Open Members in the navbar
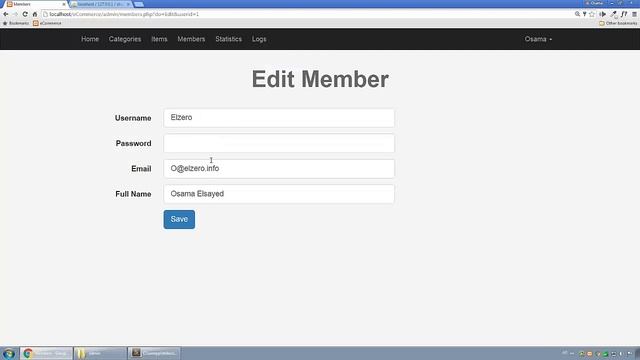 (191, 39)
